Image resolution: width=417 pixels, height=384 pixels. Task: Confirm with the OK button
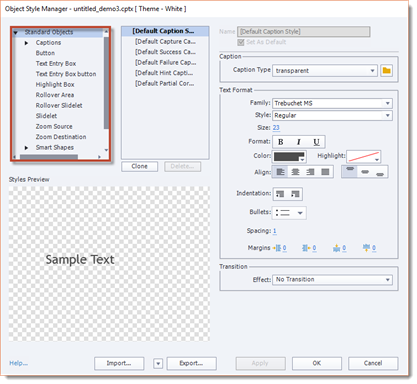(x=317, y=363)
